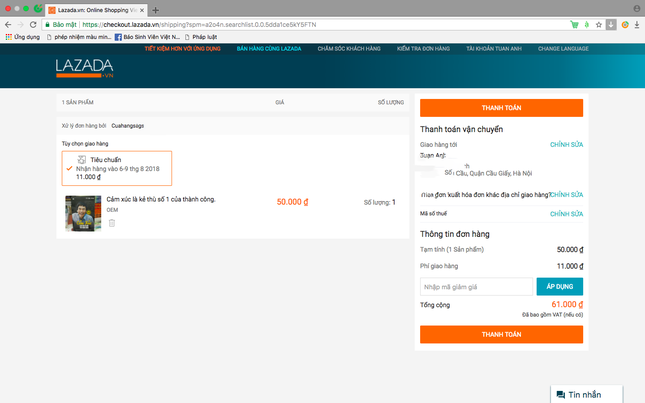Click the trash icon under the product
This screenshot has width=645, height=403.
pos(112,223)
